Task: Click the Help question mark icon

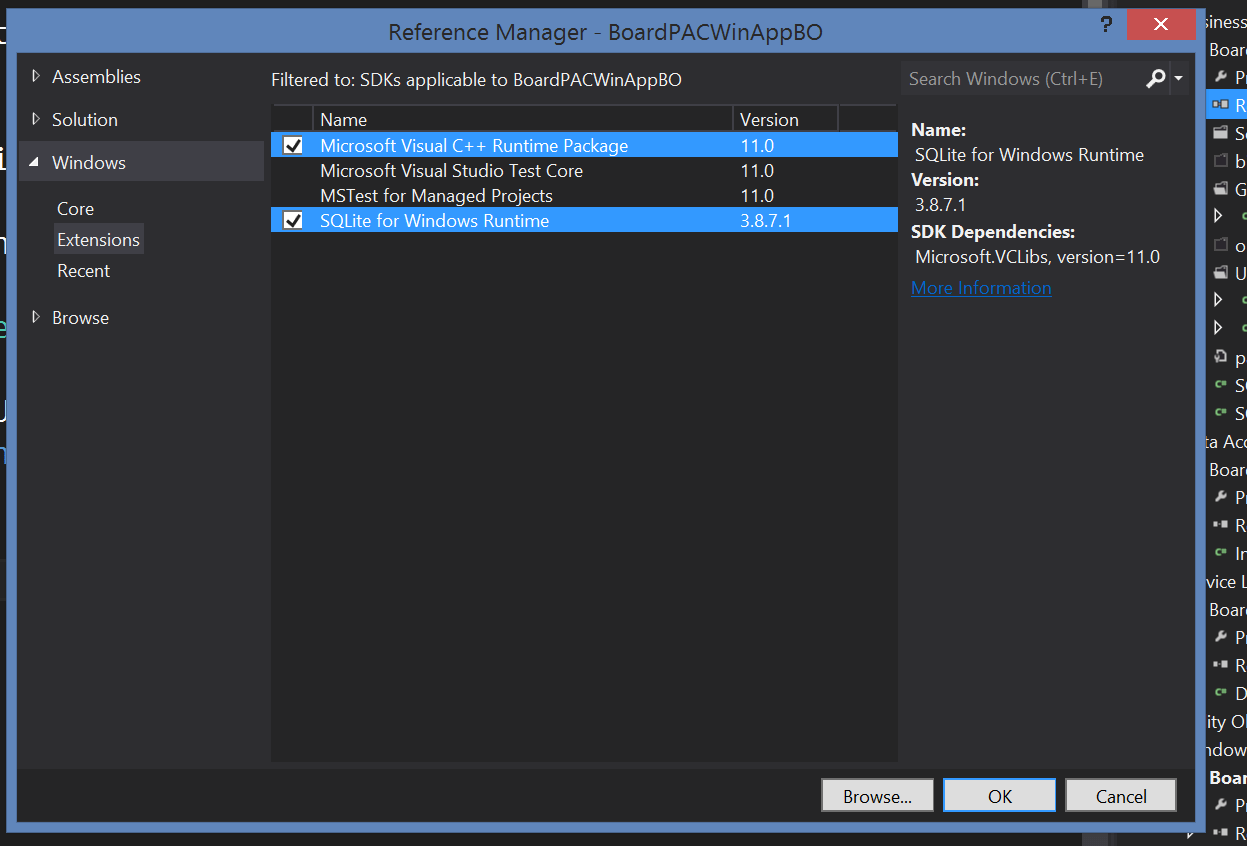Action: (x=1106, y=24)
